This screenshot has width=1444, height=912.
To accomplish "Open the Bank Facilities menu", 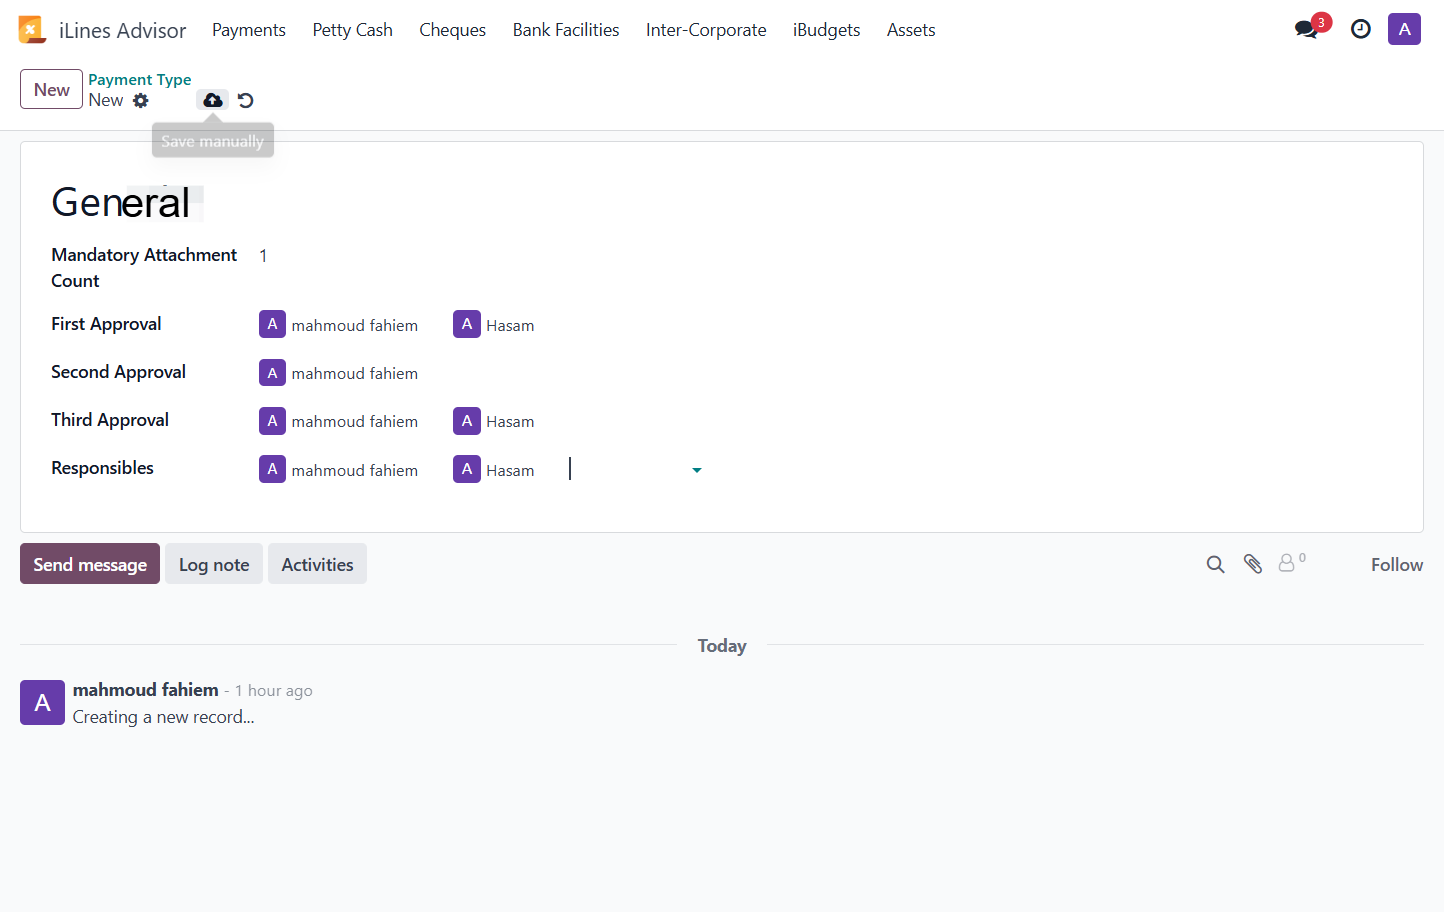I will pyautogui.click(x=566, y=30).
